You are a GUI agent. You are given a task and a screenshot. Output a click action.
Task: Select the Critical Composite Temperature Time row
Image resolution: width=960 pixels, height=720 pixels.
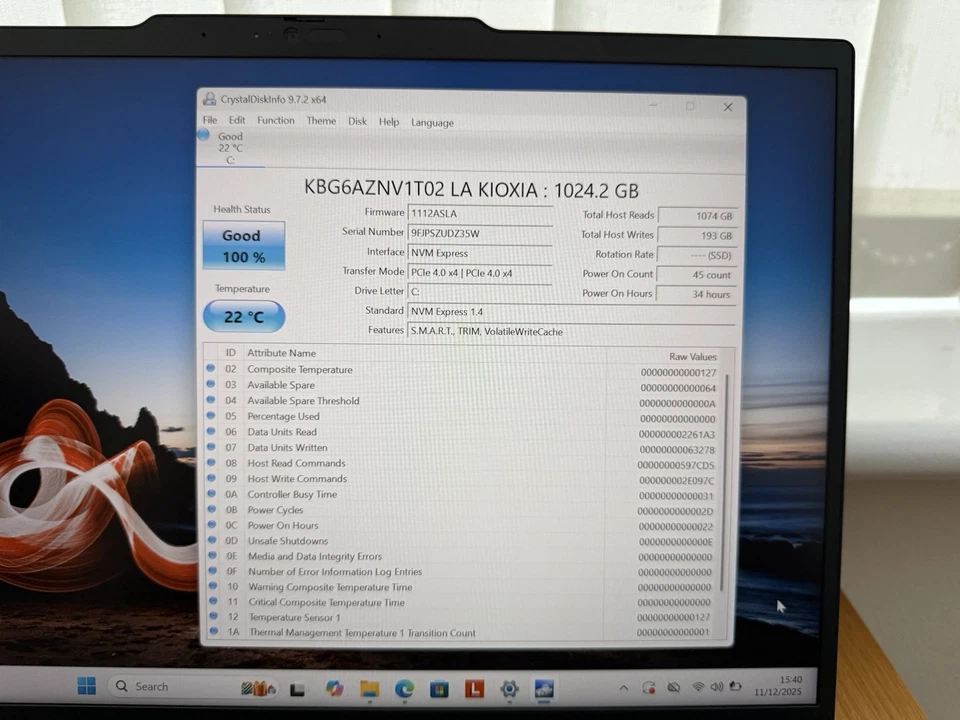462,602
